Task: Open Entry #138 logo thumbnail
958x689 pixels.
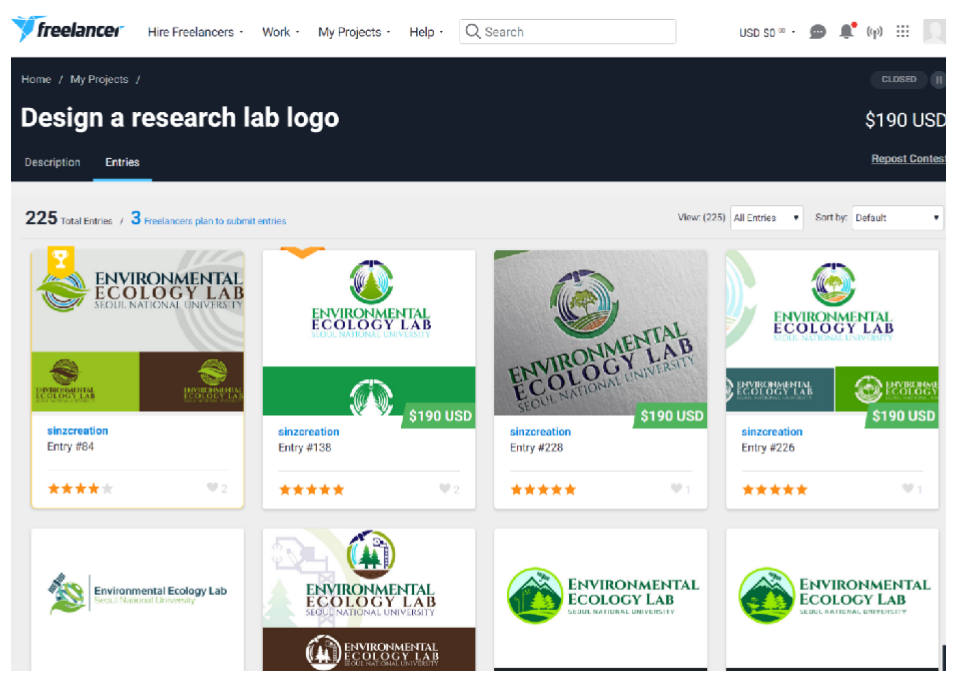Action: pyautogui.click(x=369, y=332)
